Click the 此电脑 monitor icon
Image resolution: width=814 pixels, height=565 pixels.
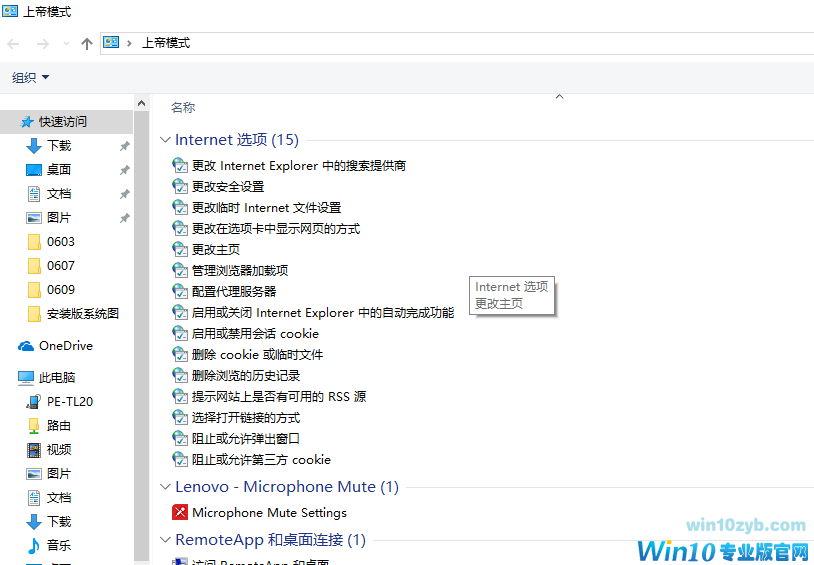pos(26,378)
